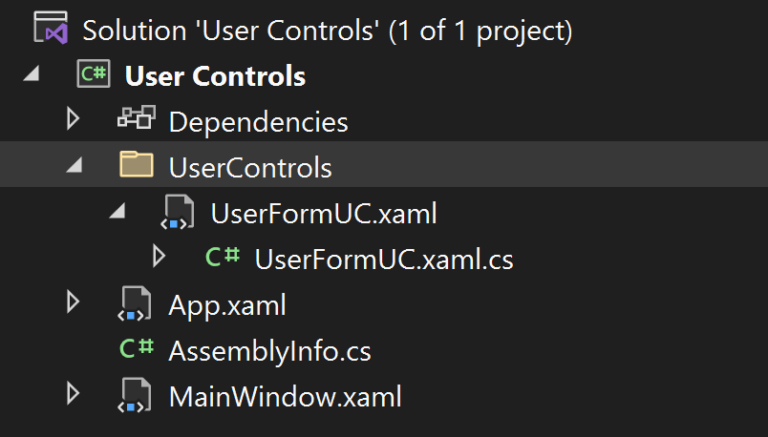Expand the UserFormUC.xaml.cs arrow
This screenshot has width=768, height=437.
click(x=159, y=256)
